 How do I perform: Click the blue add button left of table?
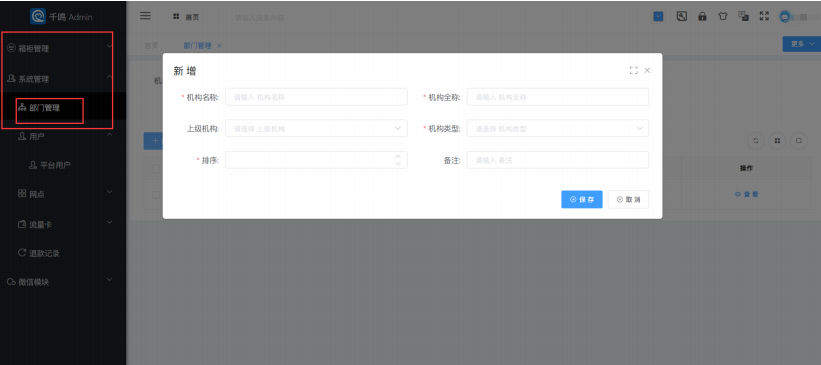153,141
